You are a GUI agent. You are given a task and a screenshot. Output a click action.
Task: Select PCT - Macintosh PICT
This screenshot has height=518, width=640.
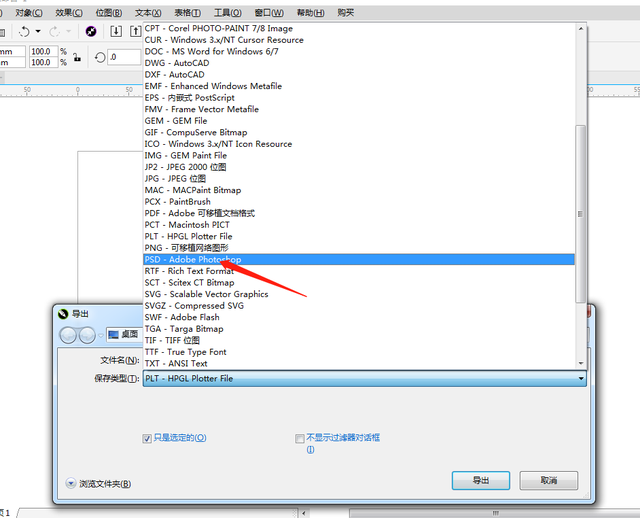(x=359, y=225)
